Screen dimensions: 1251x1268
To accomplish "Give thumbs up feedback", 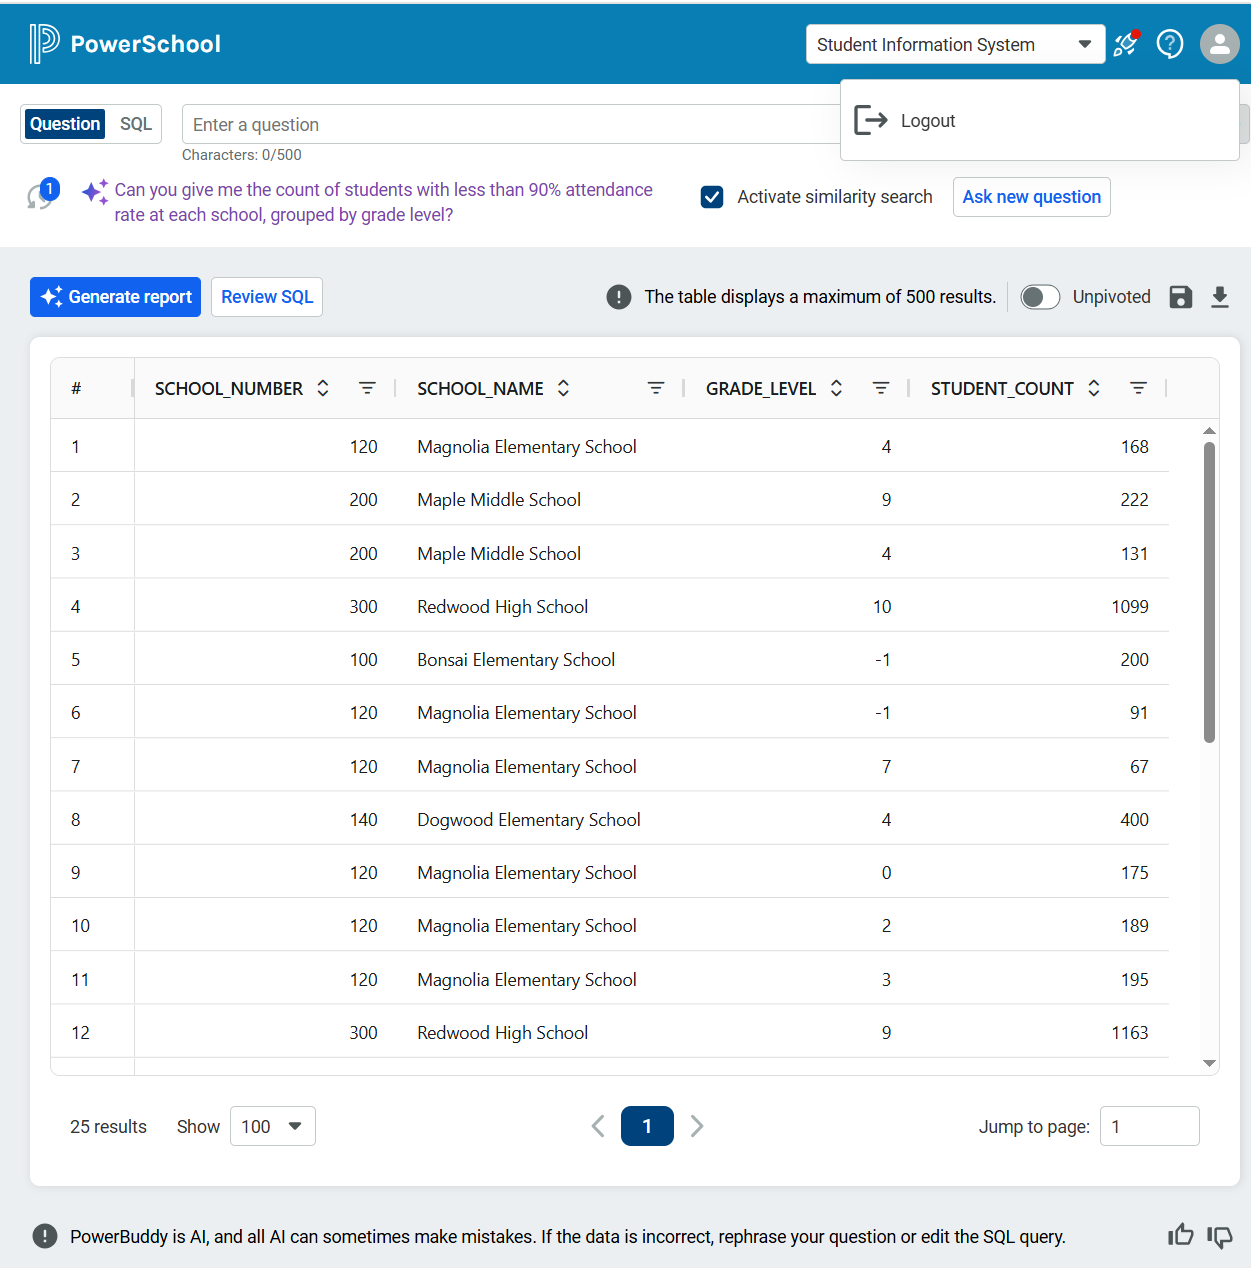I will (x=1181, y=1235).
